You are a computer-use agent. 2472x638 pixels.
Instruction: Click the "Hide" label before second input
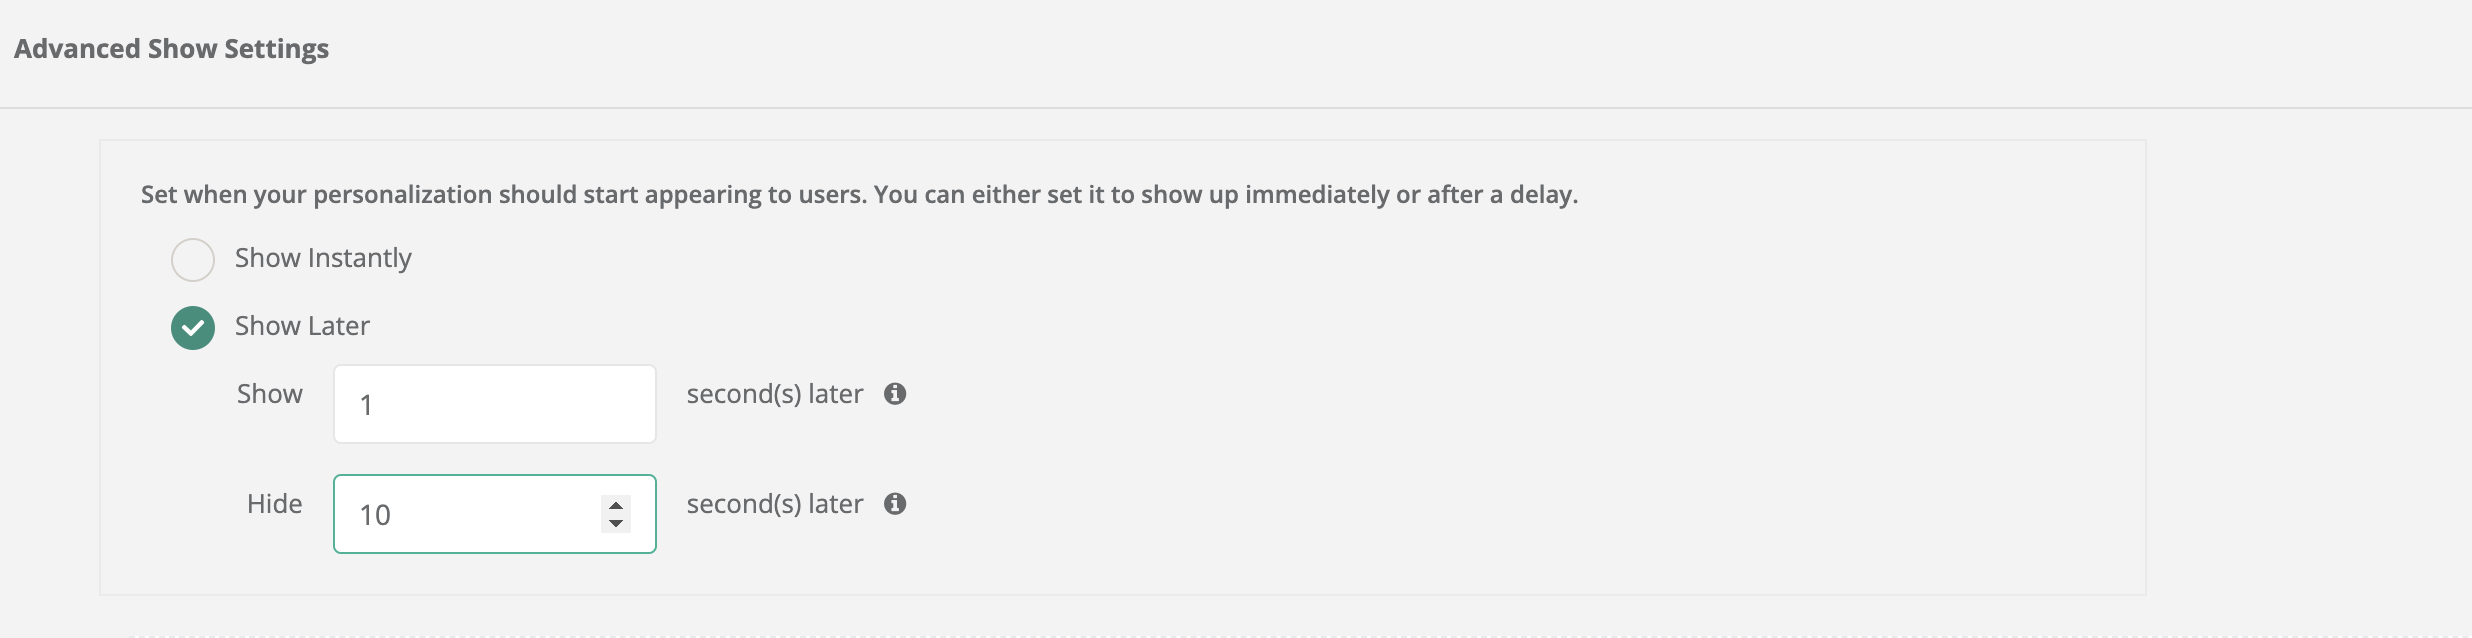(x=275, y=504)
